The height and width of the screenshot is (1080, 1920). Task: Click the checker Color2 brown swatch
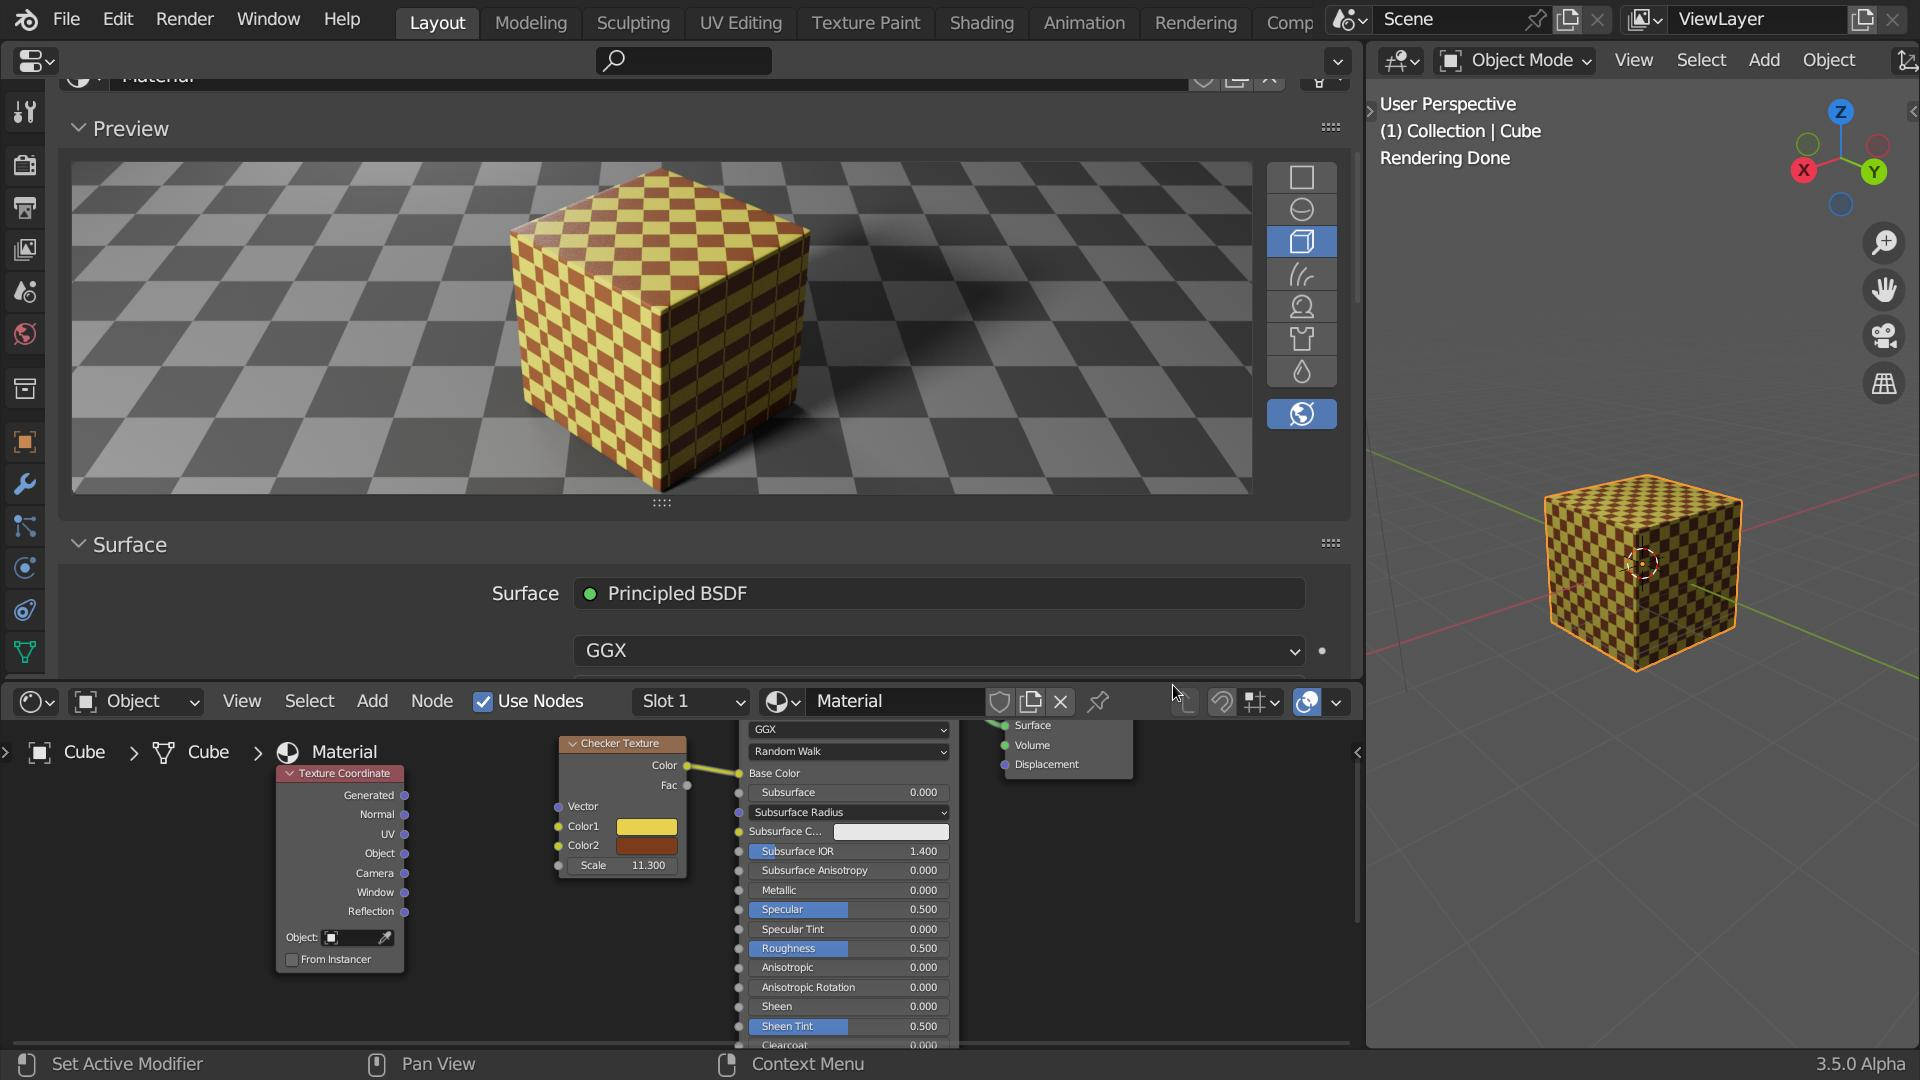646,846
